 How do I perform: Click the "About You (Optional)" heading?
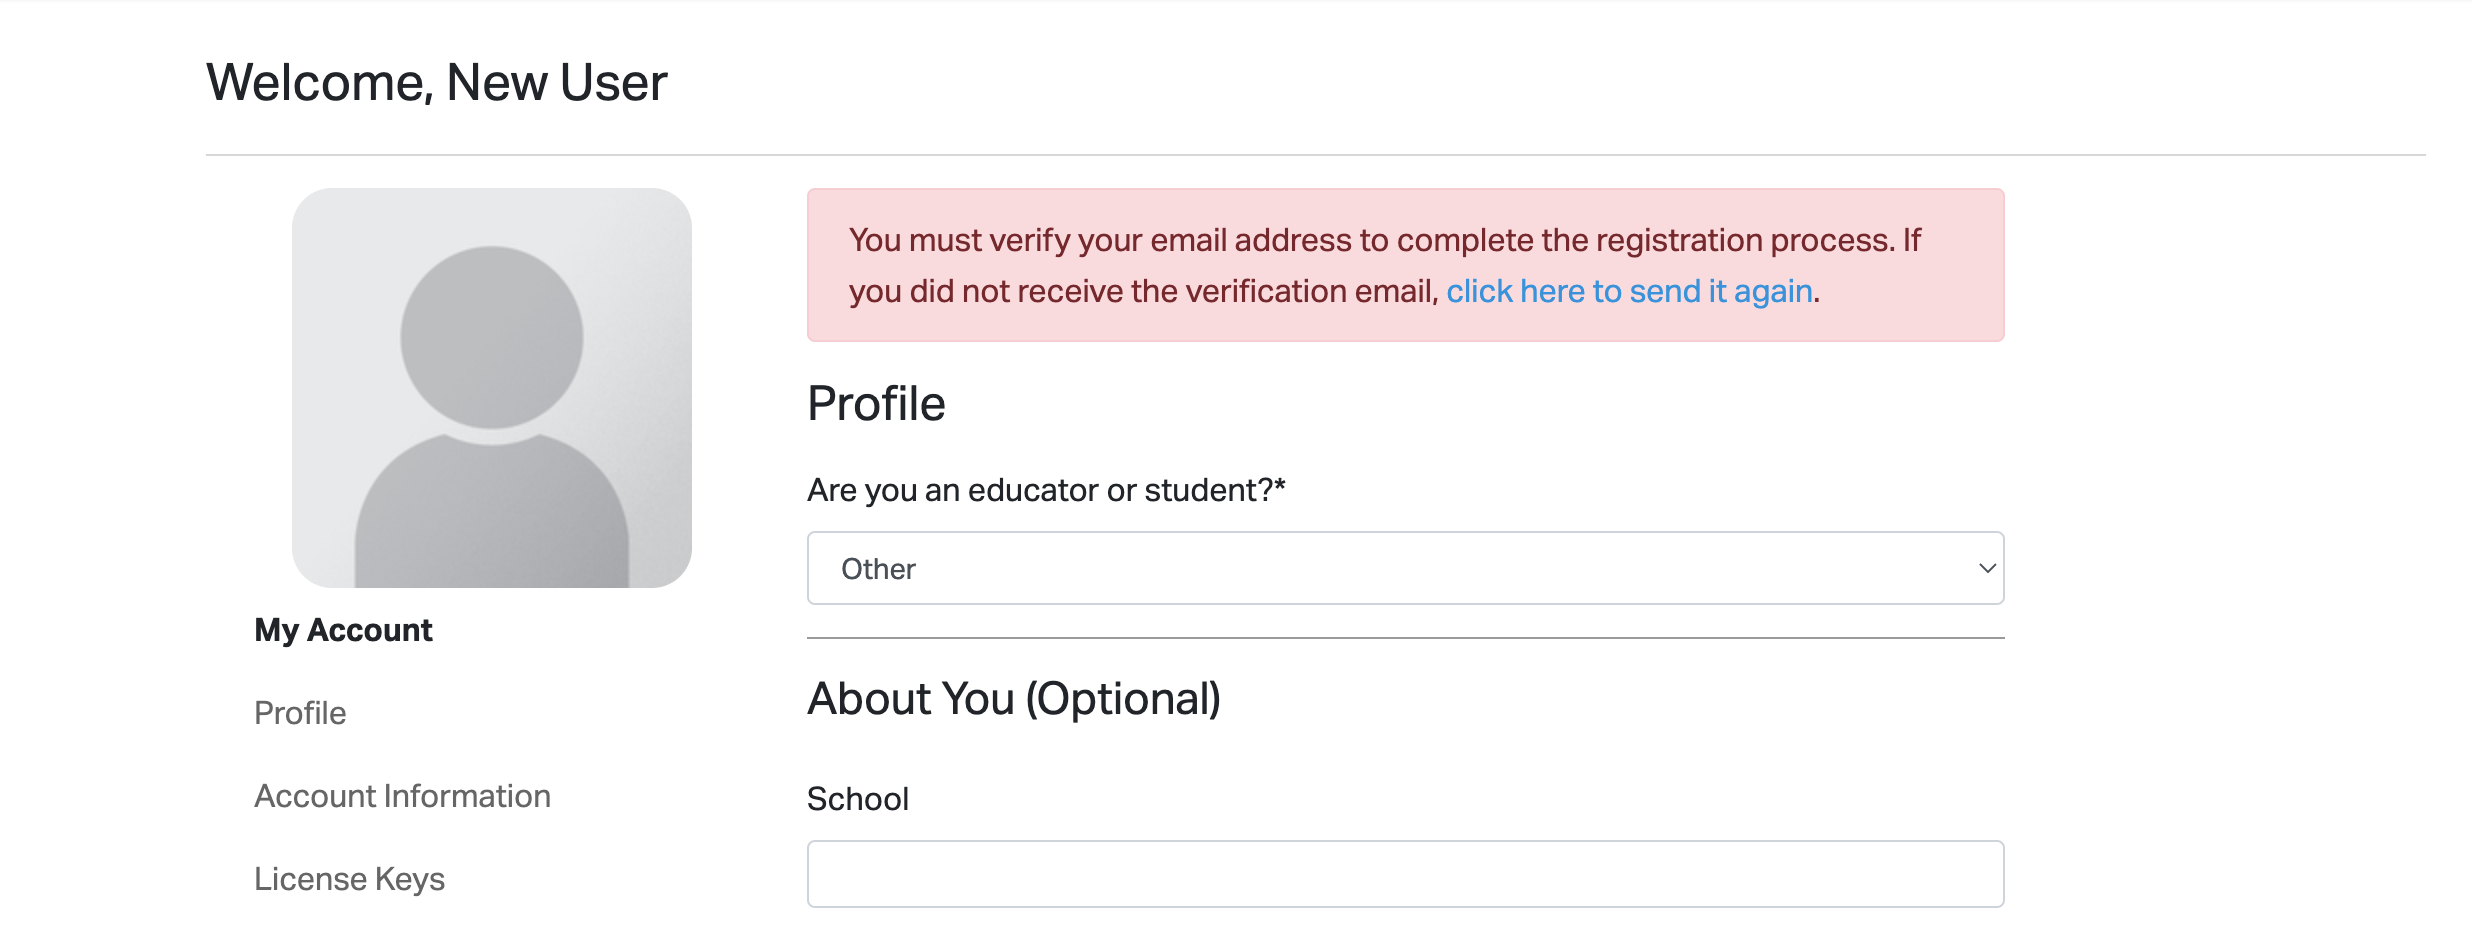point(1014,698)
